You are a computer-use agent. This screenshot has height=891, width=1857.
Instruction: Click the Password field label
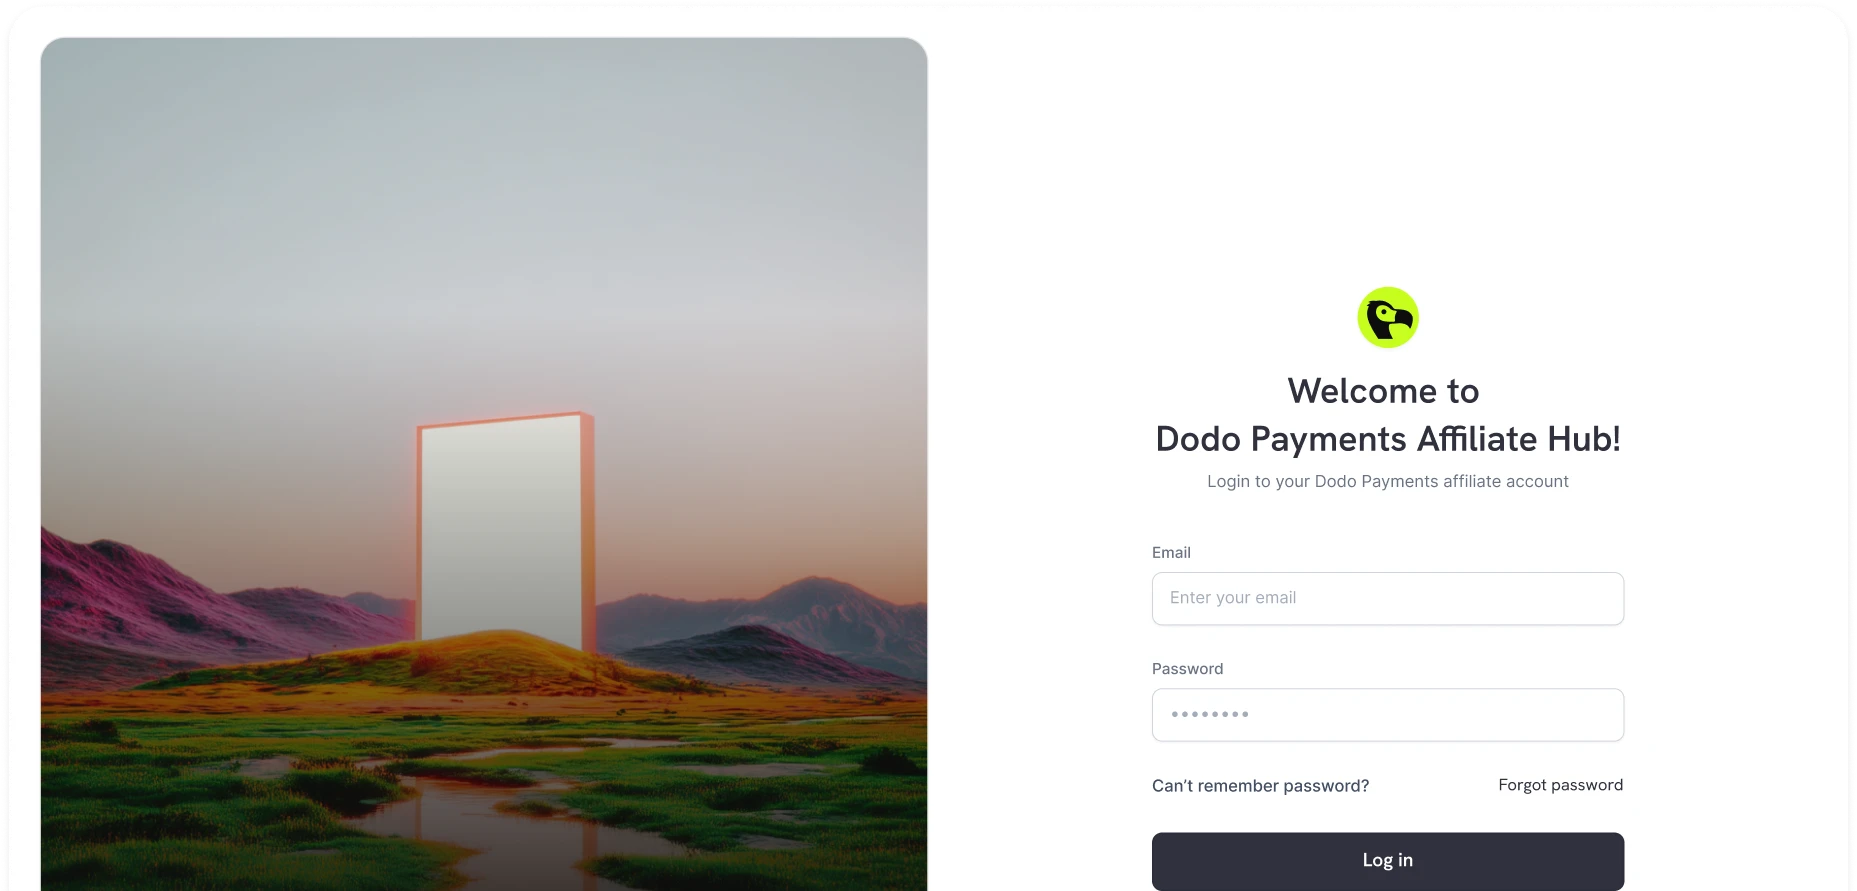click(x=1187, y=668)
